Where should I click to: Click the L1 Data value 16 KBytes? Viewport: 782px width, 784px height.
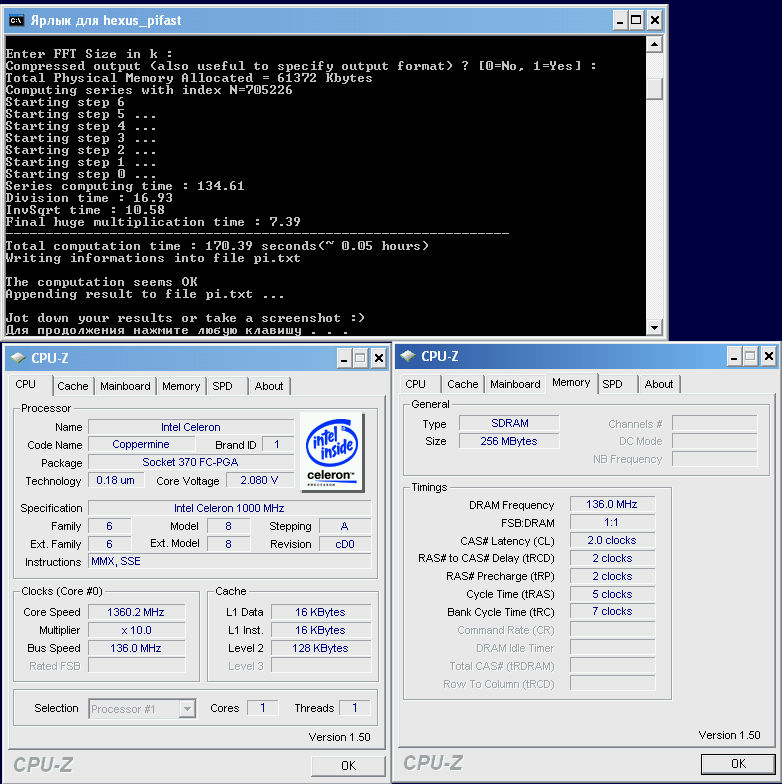coord(320,612)
